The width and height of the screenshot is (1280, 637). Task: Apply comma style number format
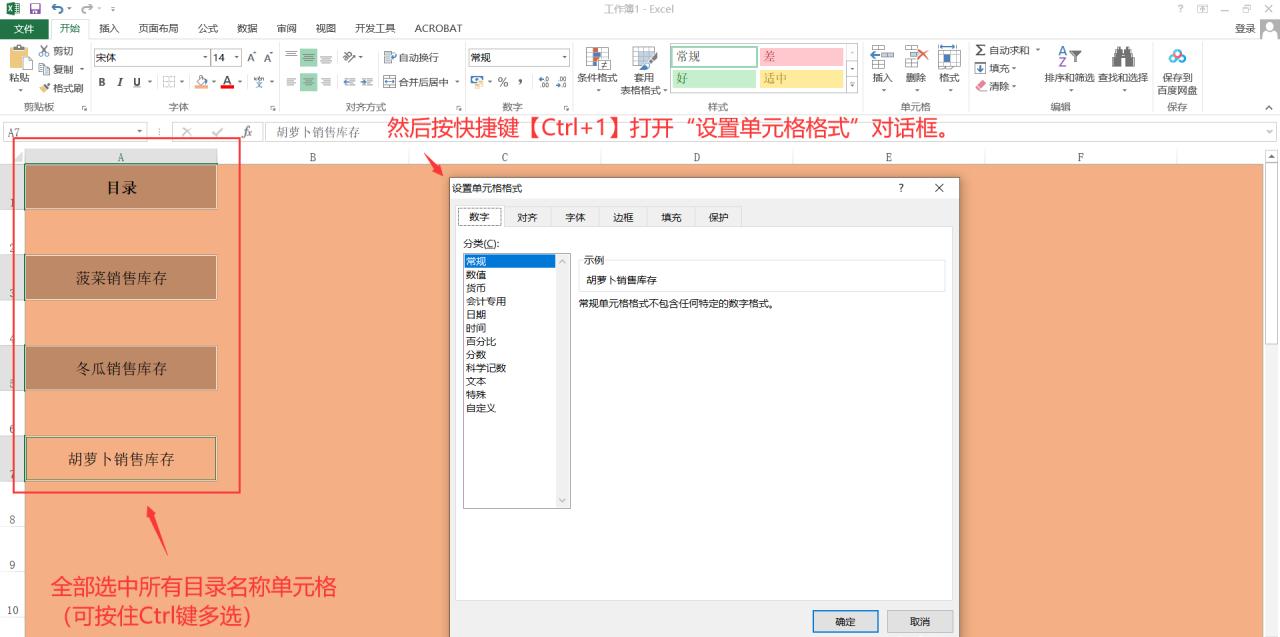click(521, 82)
